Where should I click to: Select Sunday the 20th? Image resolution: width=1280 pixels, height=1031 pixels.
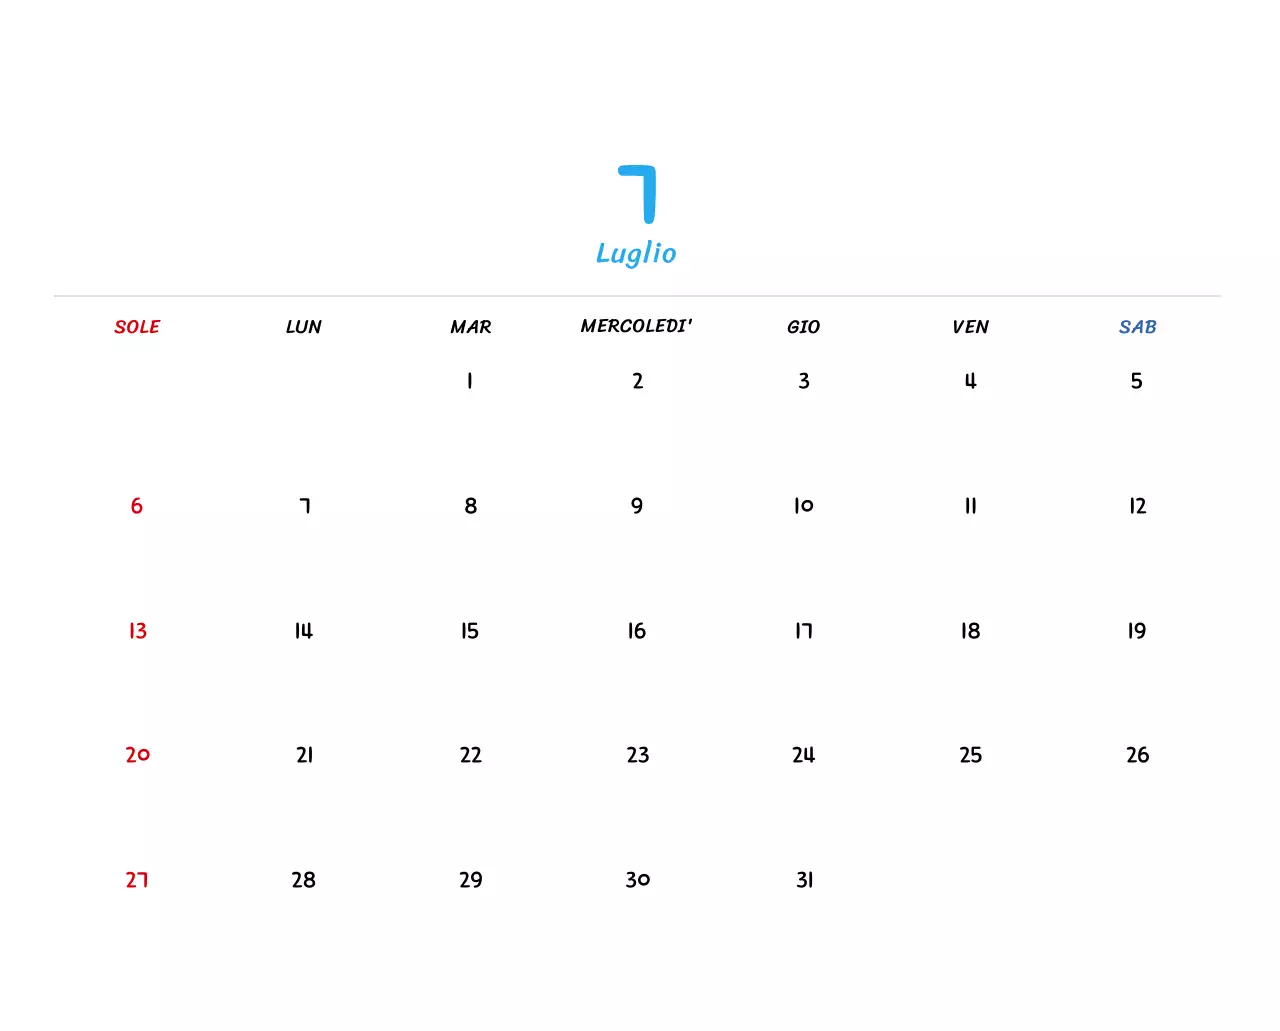click(136, 755)
